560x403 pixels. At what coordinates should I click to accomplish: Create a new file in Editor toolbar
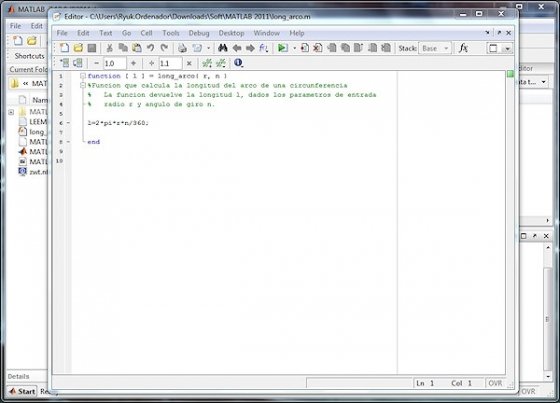point(64,48)
